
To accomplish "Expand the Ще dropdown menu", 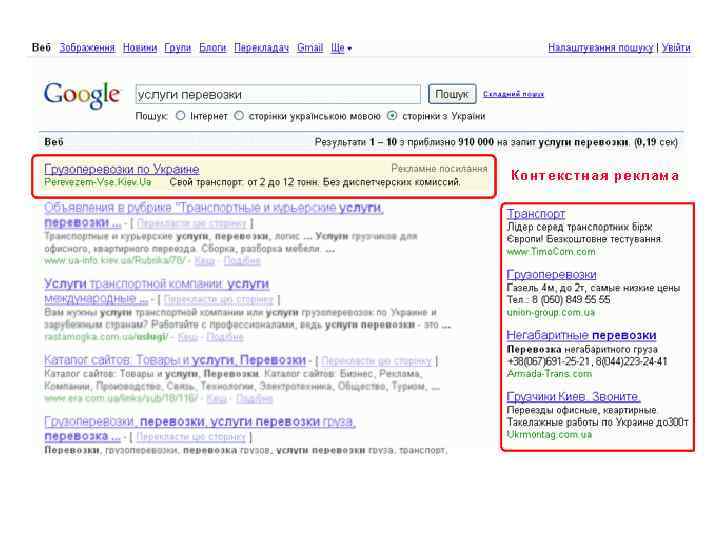I will (x=341, y=48).
